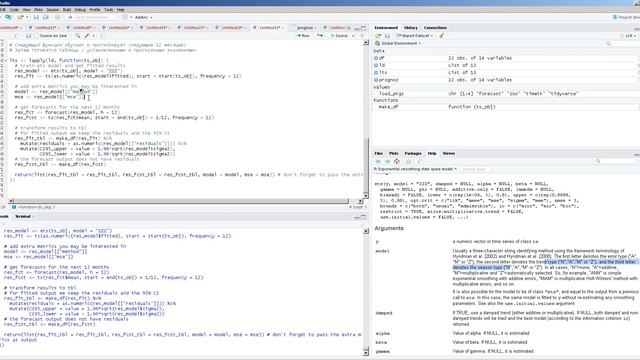Open the Help menu in menu bar

tap(121, 9)
